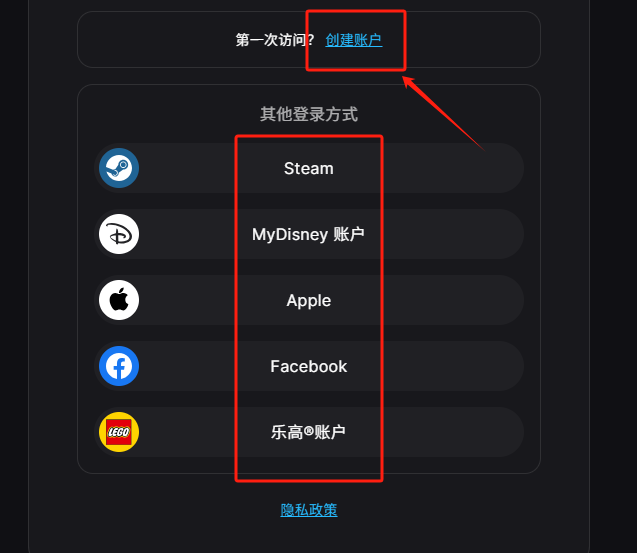Click the Apple logo icon
Screen dimensions: 637x553
pos(119,300)
